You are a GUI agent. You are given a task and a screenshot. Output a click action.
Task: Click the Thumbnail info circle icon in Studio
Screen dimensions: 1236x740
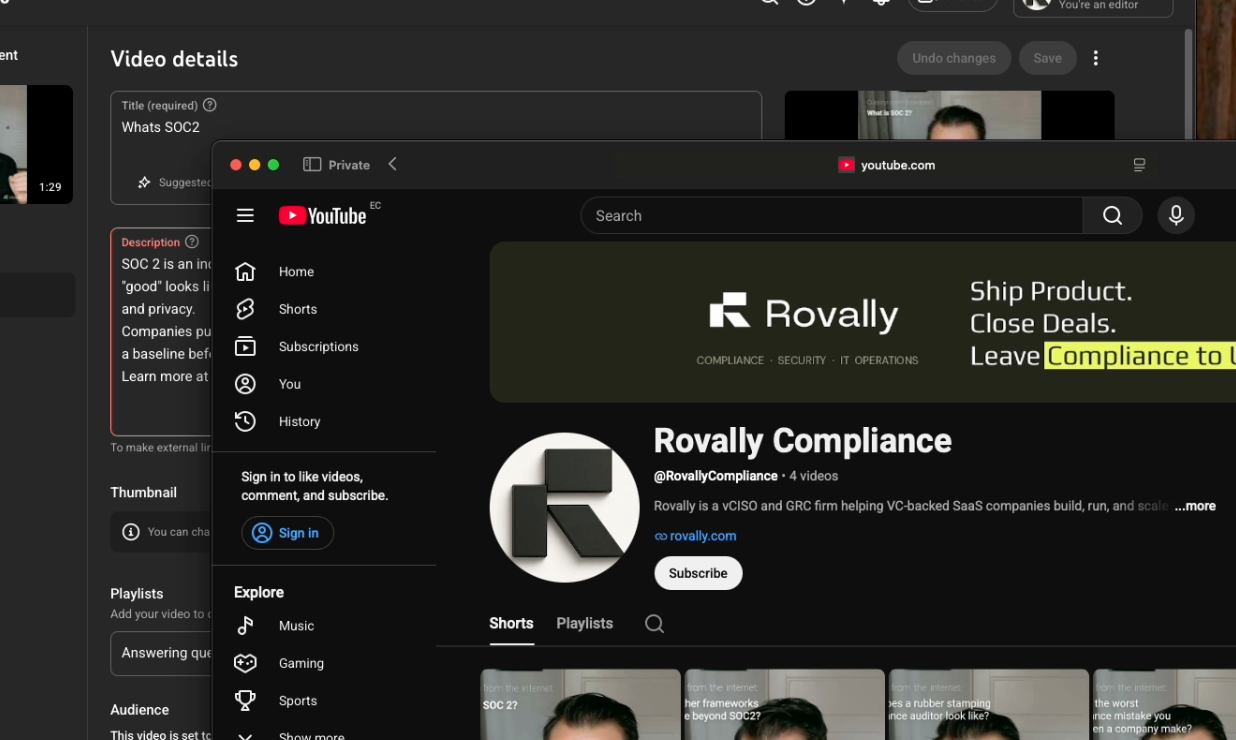[x=131, y=532]
